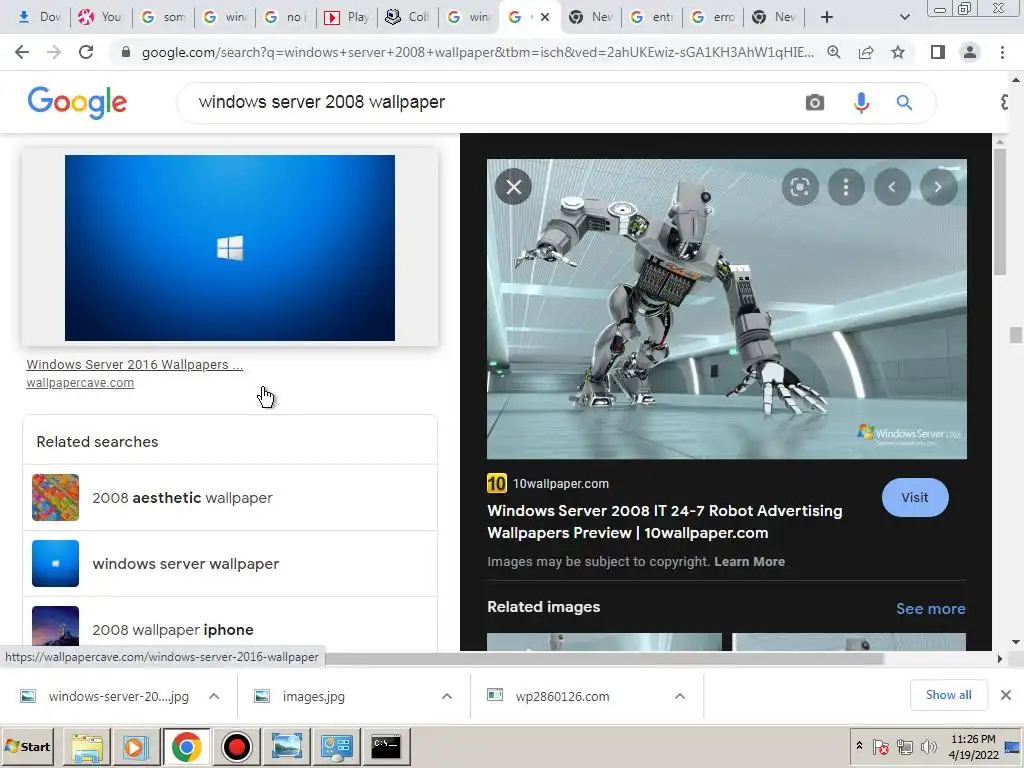Show hidden tray icons arrow

tap(859, 746)
